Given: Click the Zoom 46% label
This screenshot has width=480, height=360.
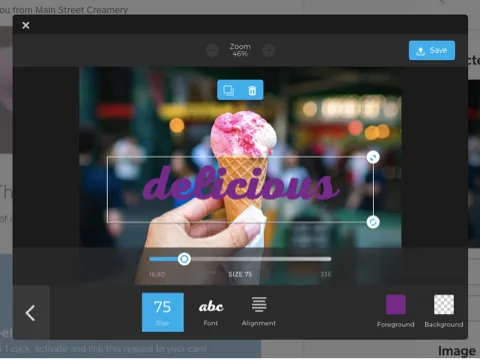Looking at the screenshot, I should pos(240,50).
